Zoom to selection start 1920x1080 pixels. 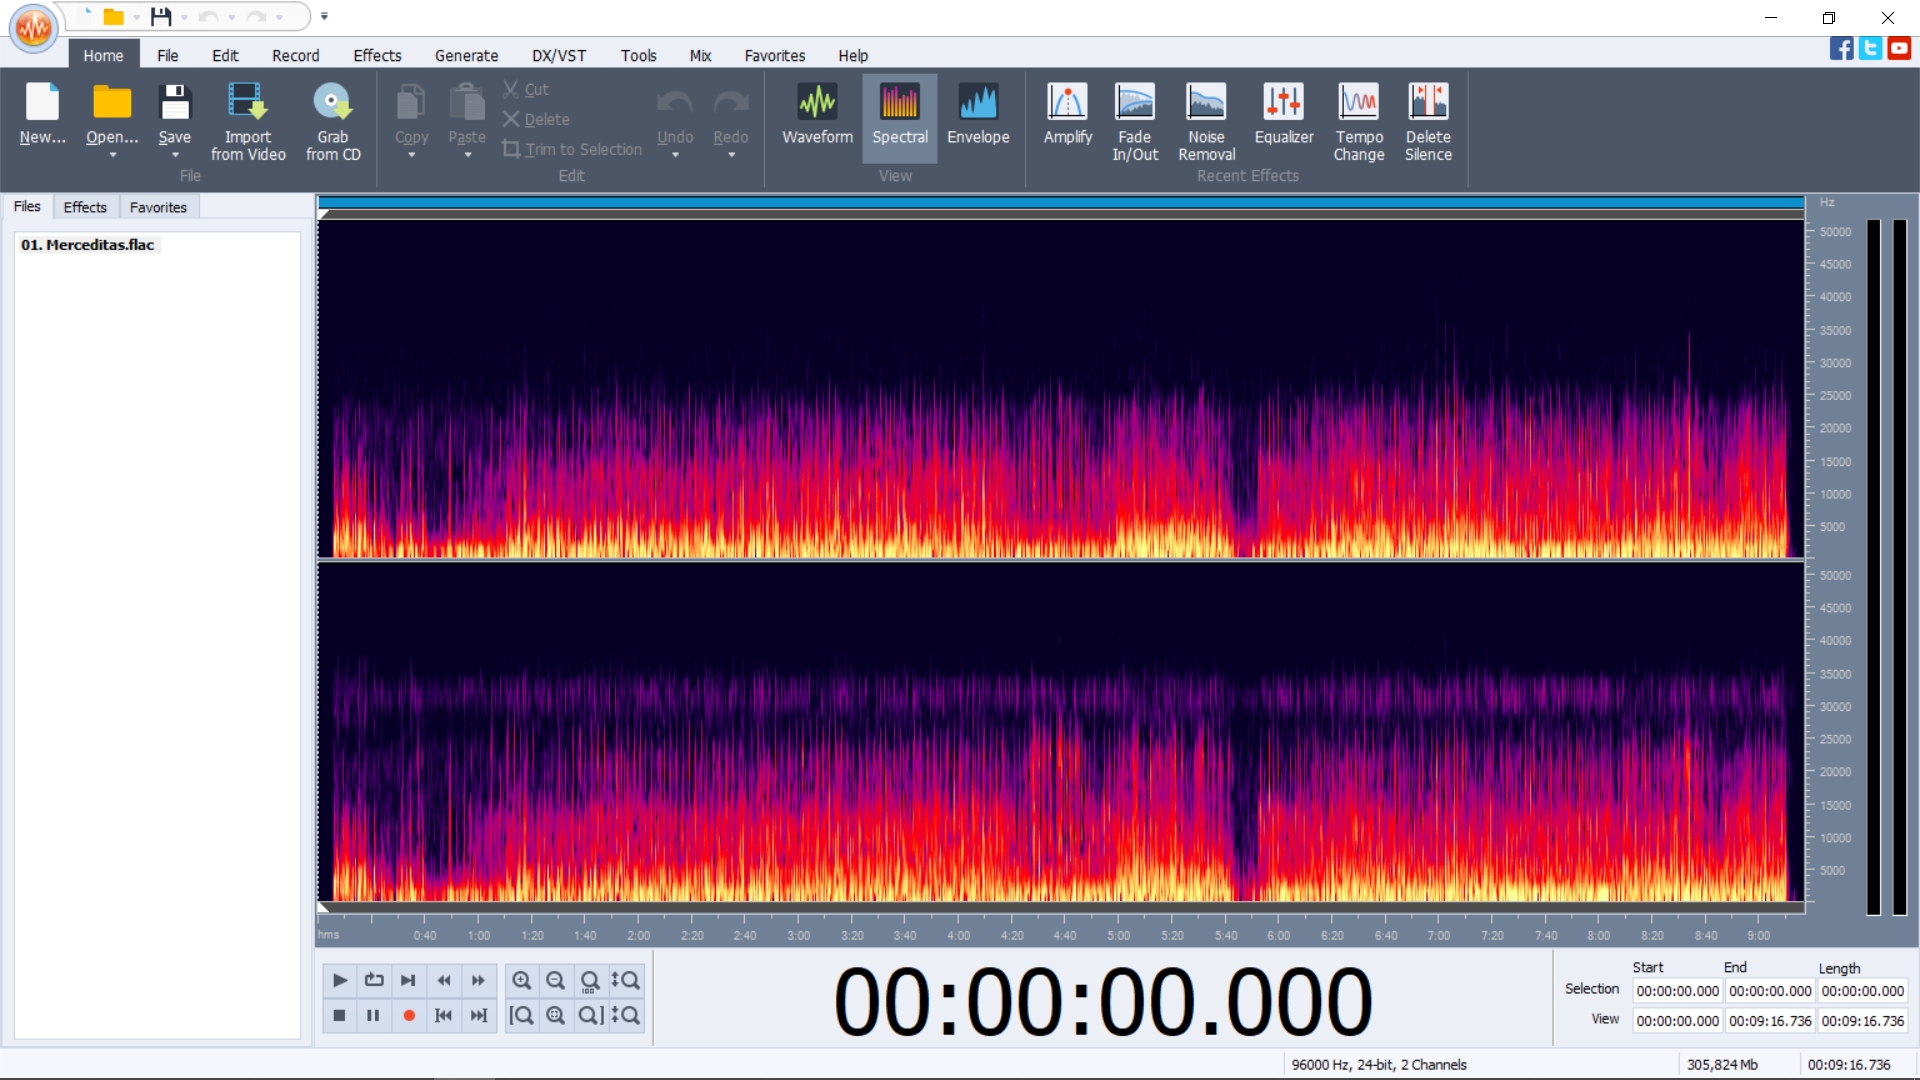tap(522, 1015)
